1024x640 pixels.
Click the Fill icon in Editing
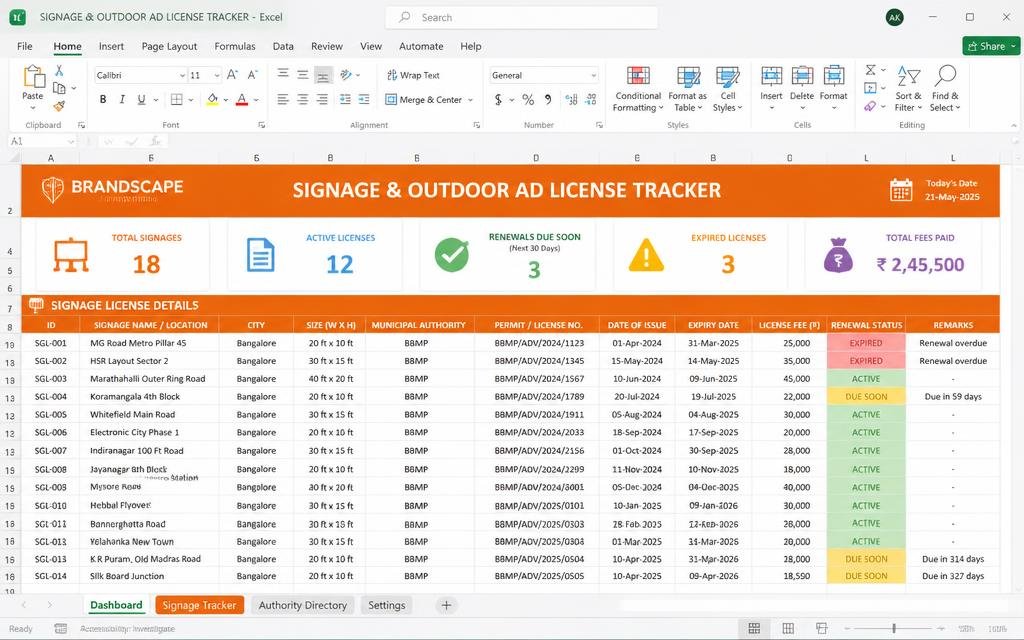tap(871, 88)
